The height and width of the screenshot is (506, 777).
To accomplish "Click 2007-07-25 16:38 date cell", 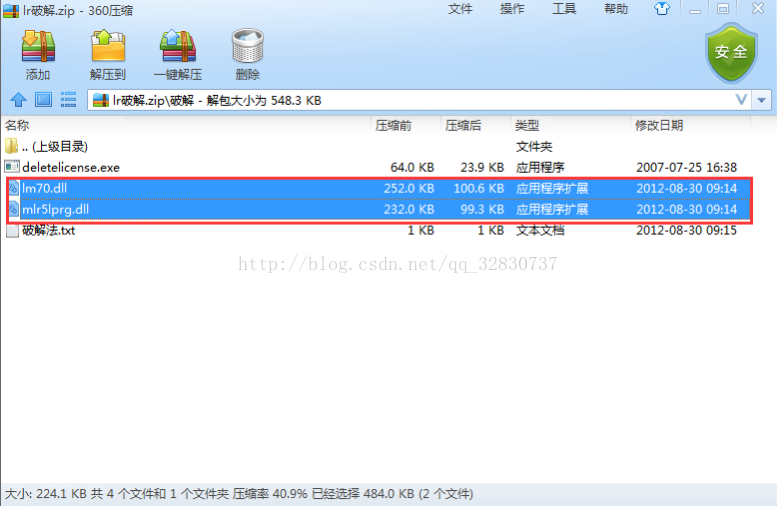I will tap(686, 168).
